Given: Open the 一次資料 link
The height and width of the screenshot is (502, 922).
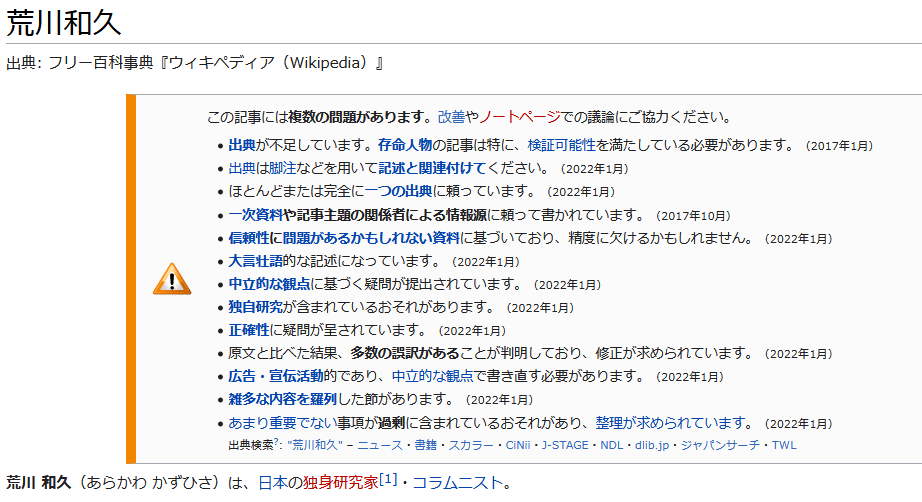Looking at the screenshot, I should coord(255,215).
